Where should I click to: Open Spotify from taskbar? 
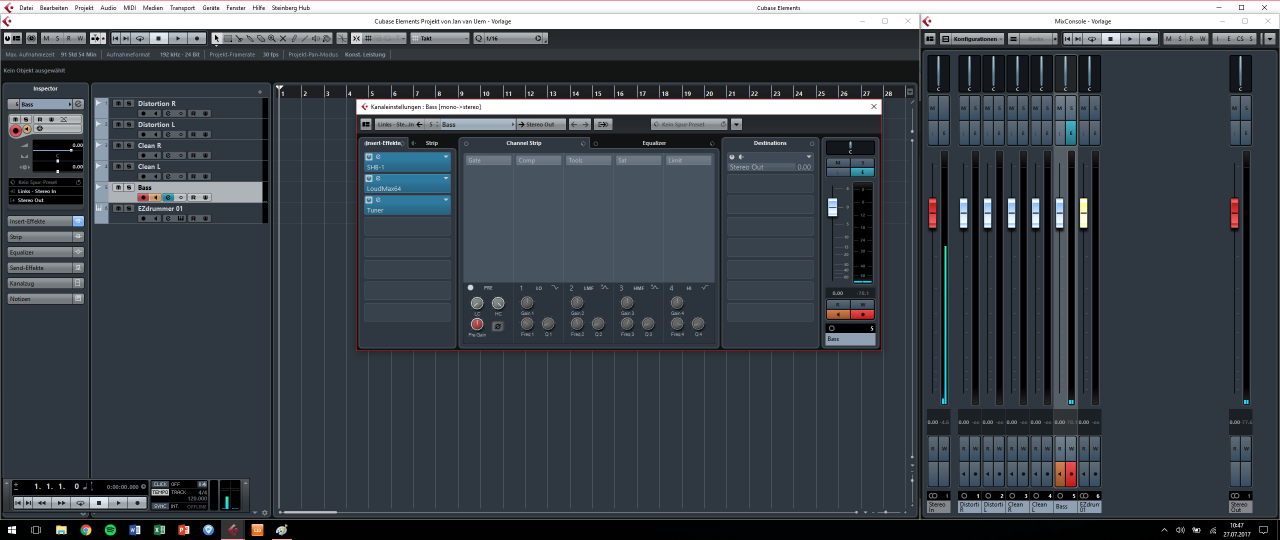coord(110,529)
